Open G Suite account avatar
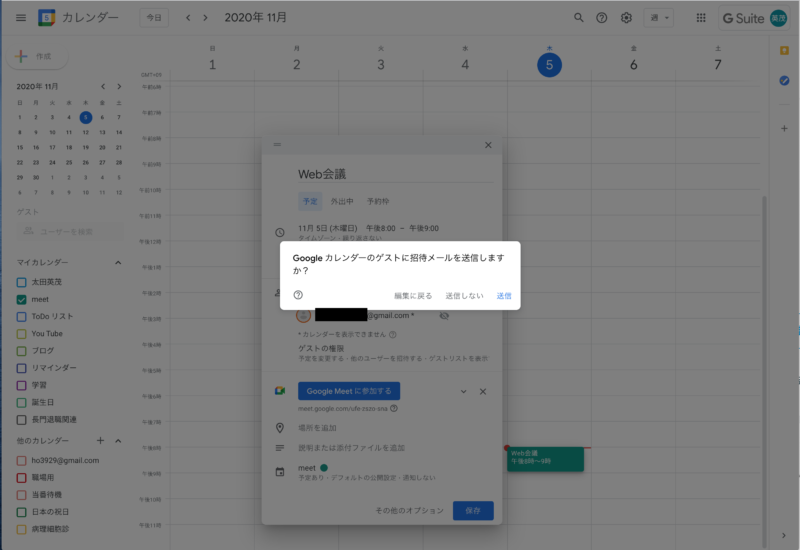Screen dimensions: 800x550 778,18
